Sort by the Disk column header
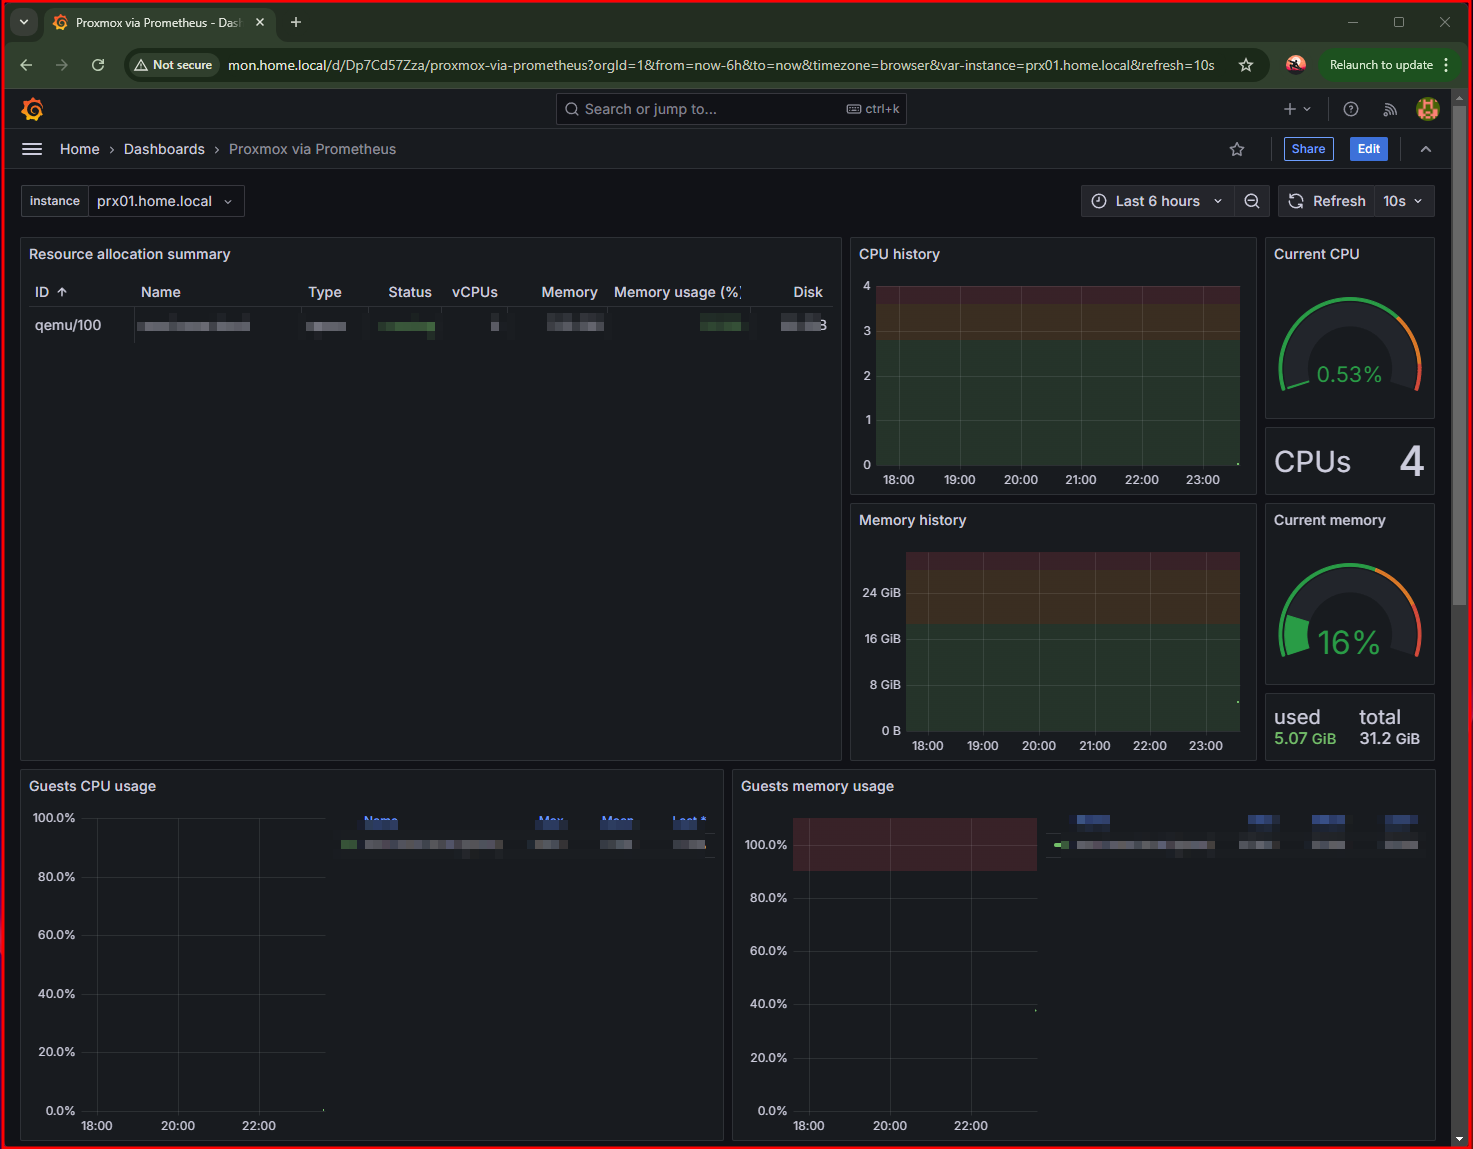The image size is (1473, 1149). point(808,292)
